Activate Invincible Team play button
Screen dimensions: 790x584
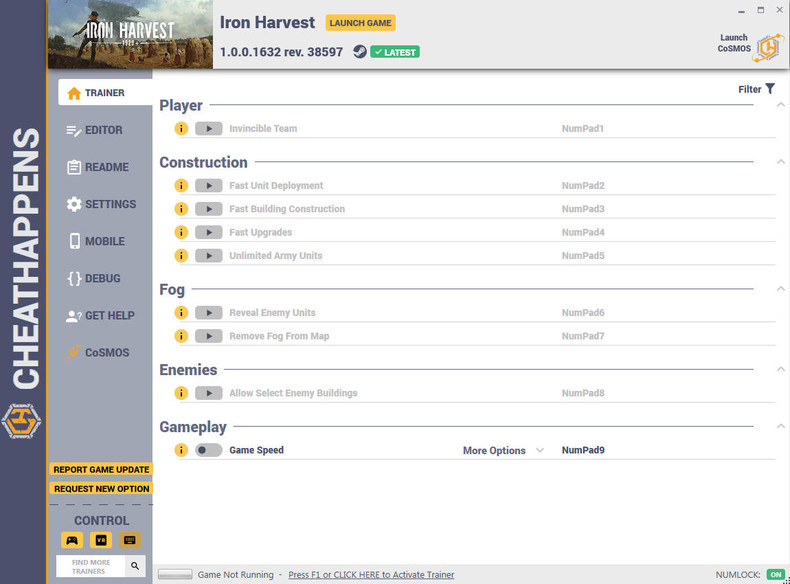pos(209,128)
